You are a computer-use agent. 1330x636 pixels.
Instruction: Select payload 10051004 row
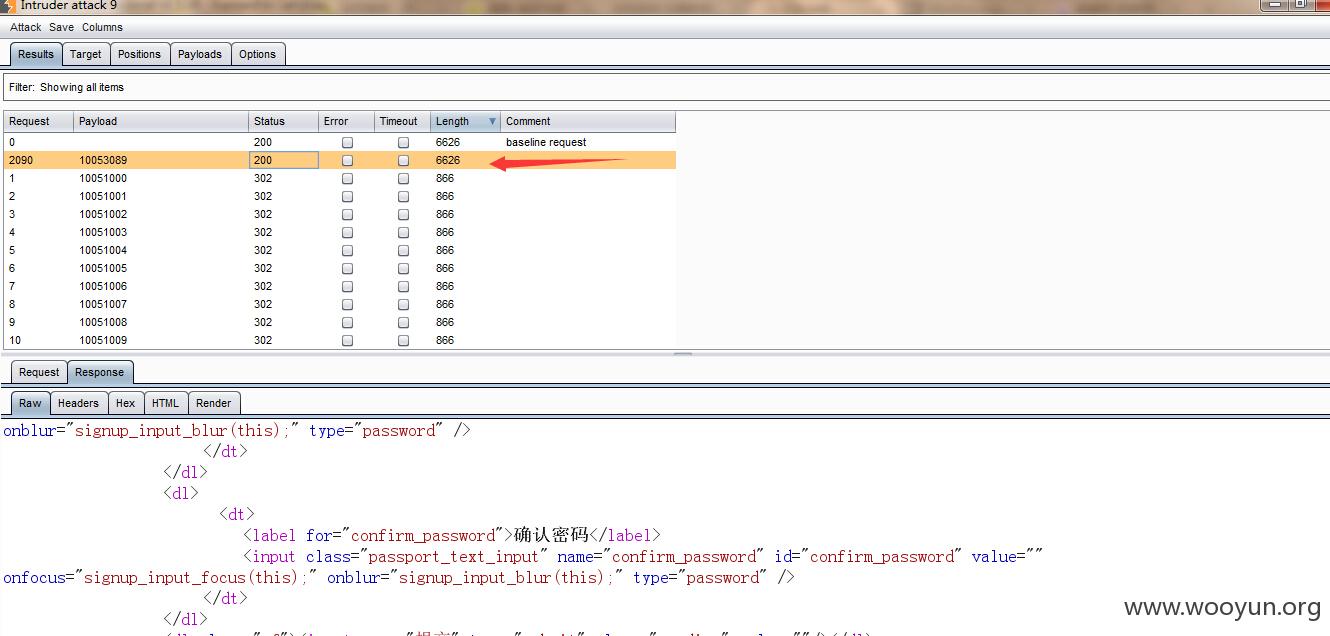pos(339,250)
